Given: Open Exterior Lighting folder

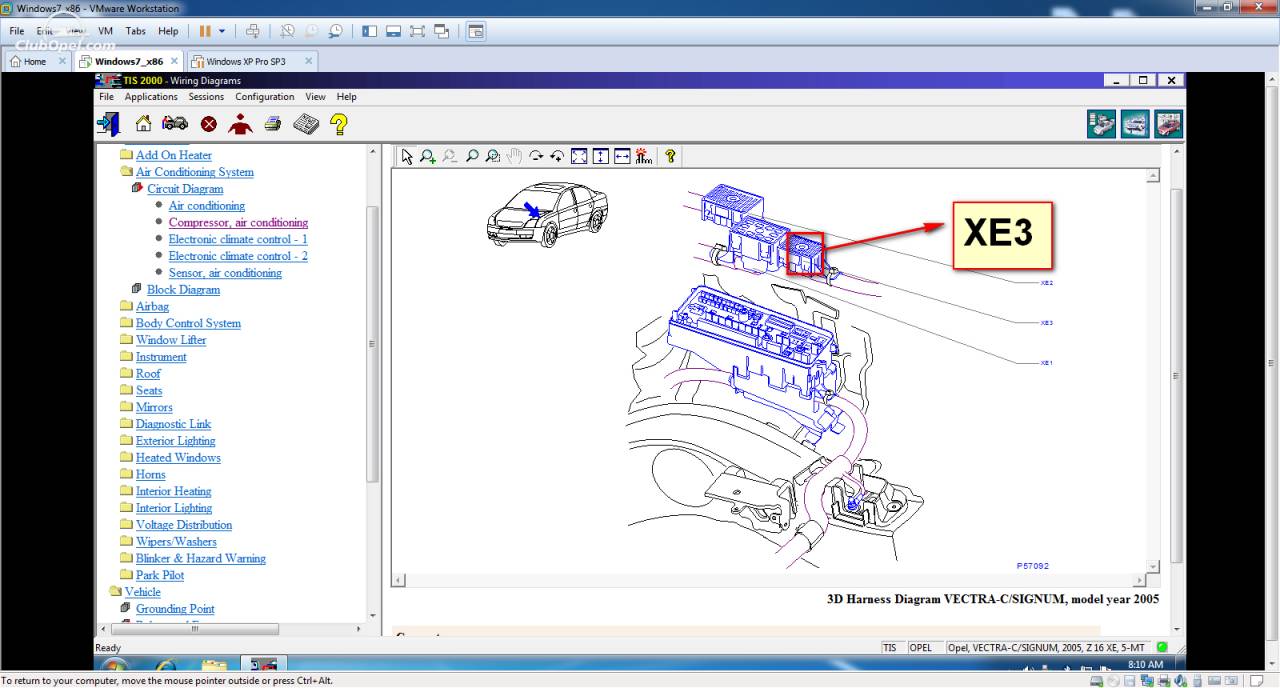Looking at the screenshot, I should coord(175,440).
